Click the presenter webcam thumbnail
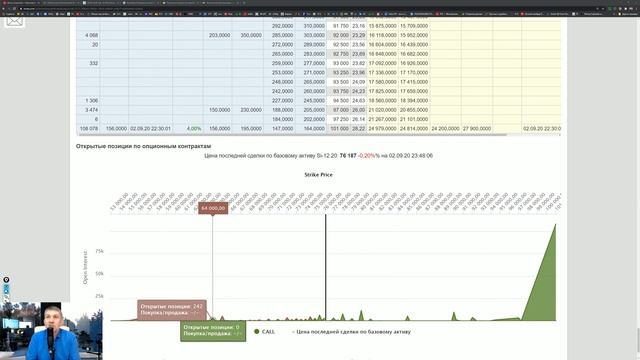The height and width of the screenshot is (360, 640). (x=51, y=331)
